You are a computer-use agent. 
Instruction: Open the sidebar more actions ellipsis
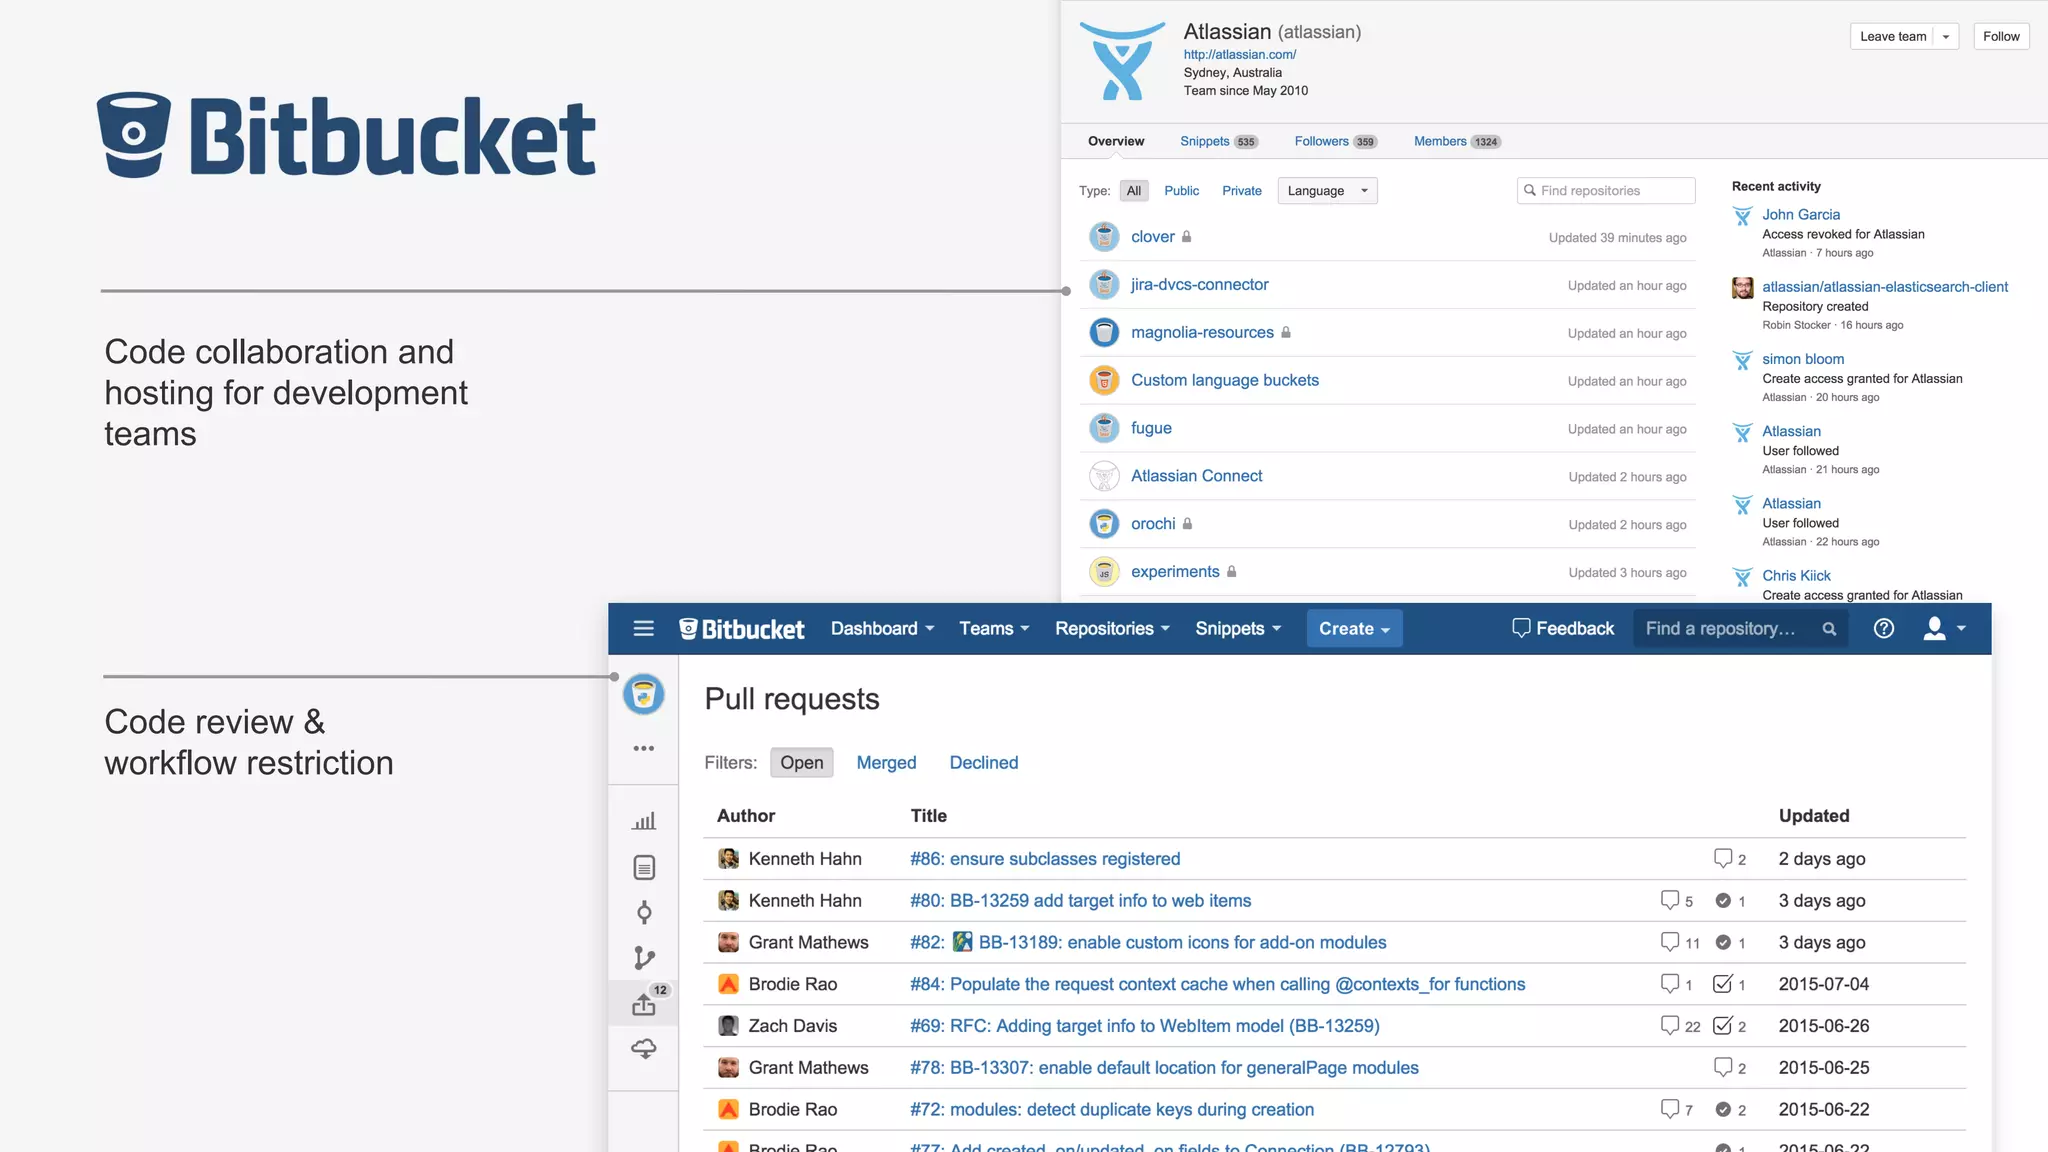[x=643, y=748]
